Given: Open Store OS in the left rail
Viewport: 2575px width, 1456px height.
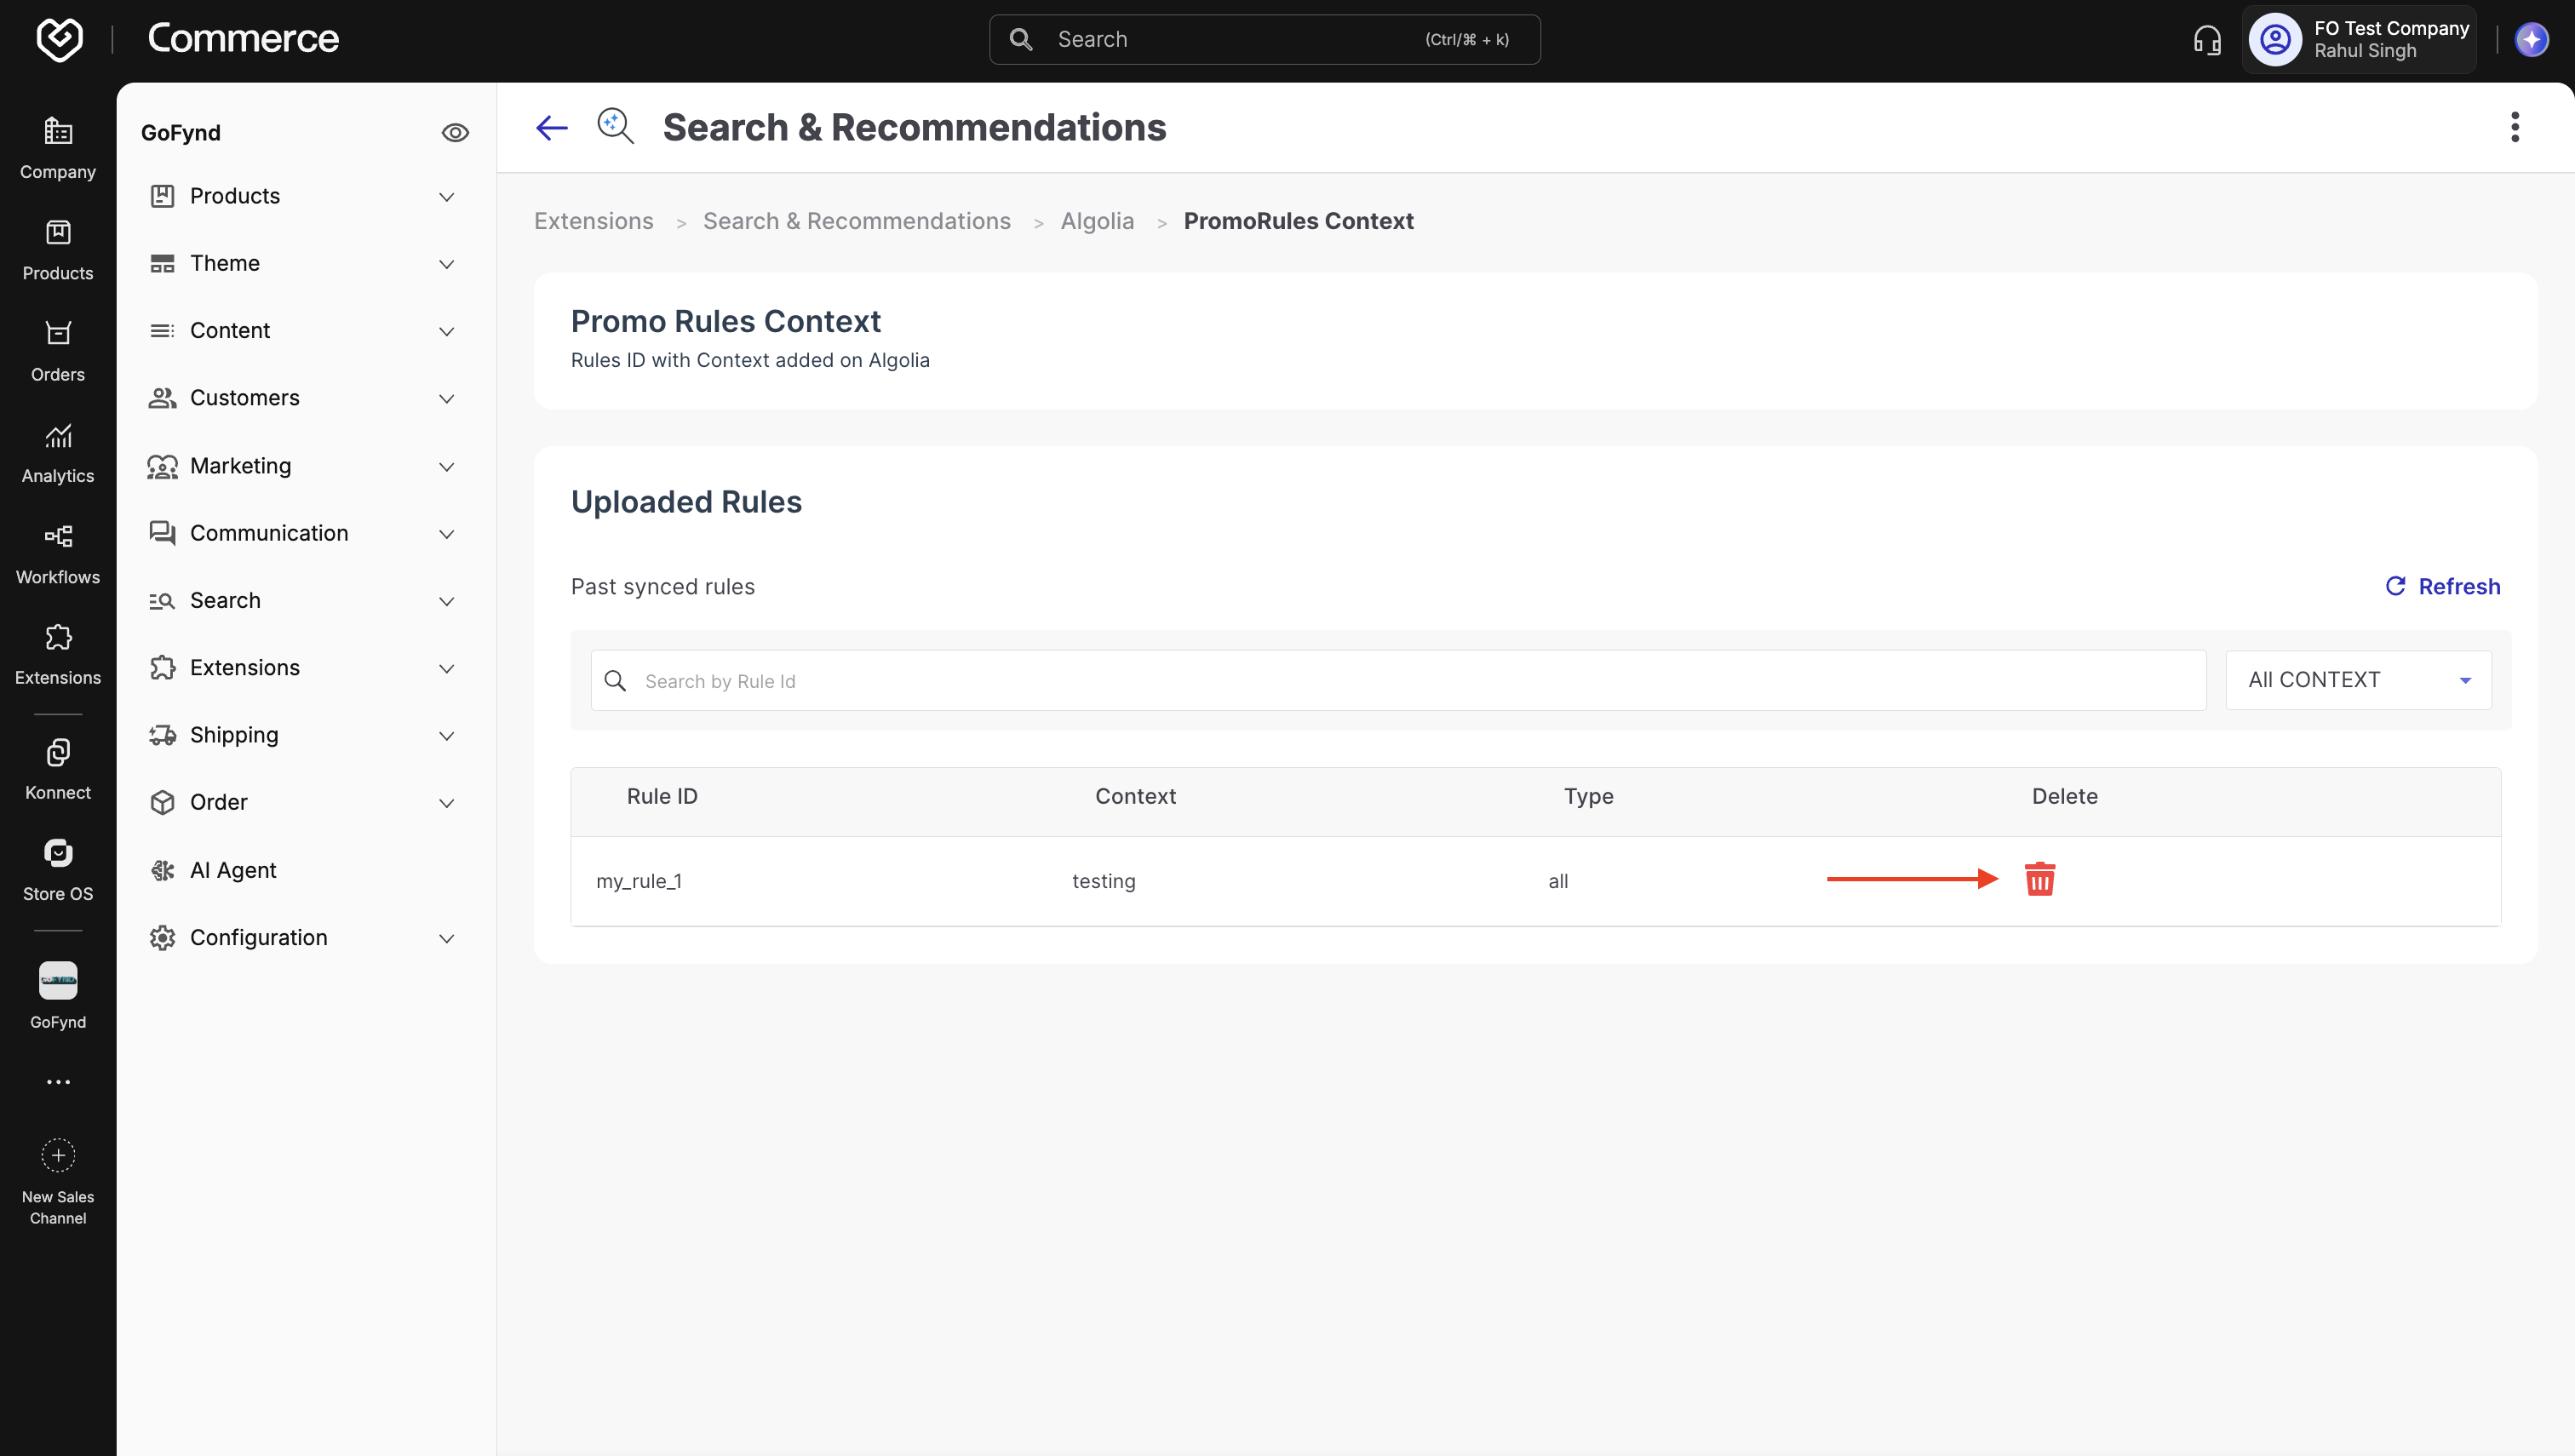Looking at the screenshot, I should (x=58, y=871).
